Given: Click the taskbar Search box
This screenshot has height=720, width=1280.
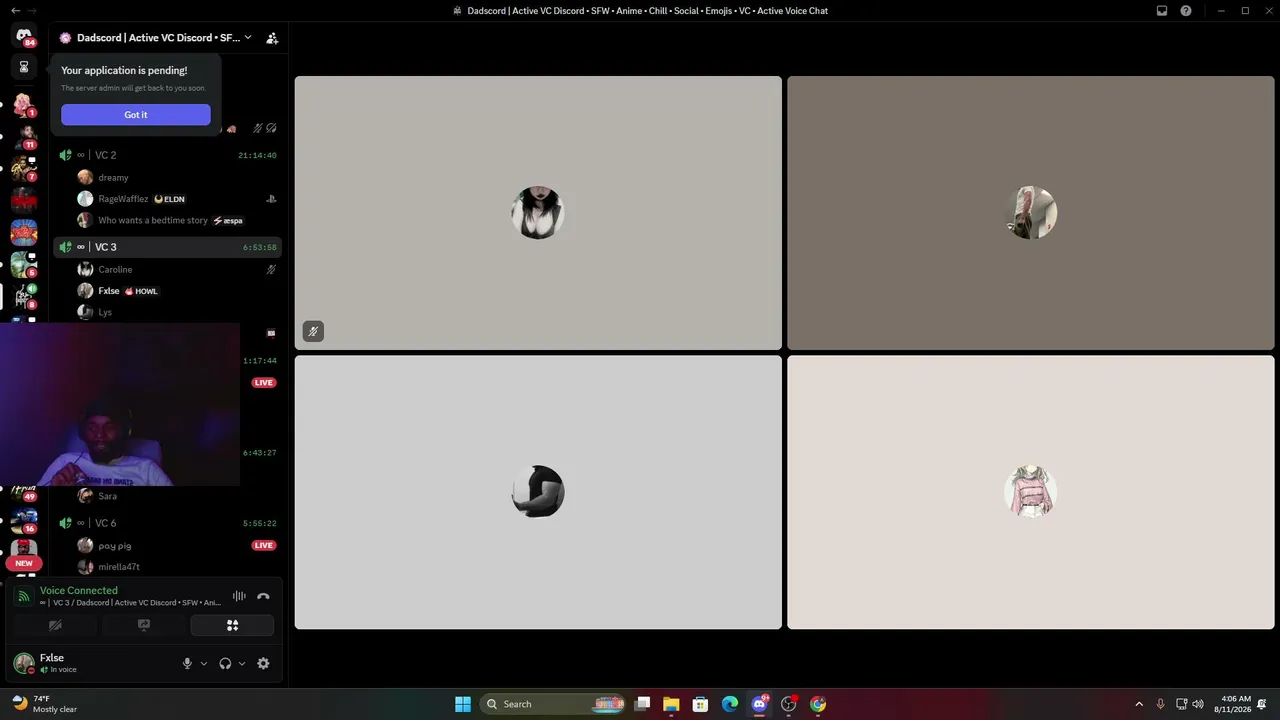Looking at the screenshot, I should [554, 704].
